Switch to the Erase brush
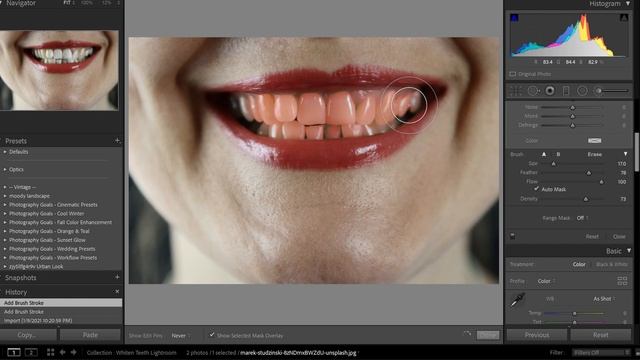640x360 pixels. [x=595, y=154]
